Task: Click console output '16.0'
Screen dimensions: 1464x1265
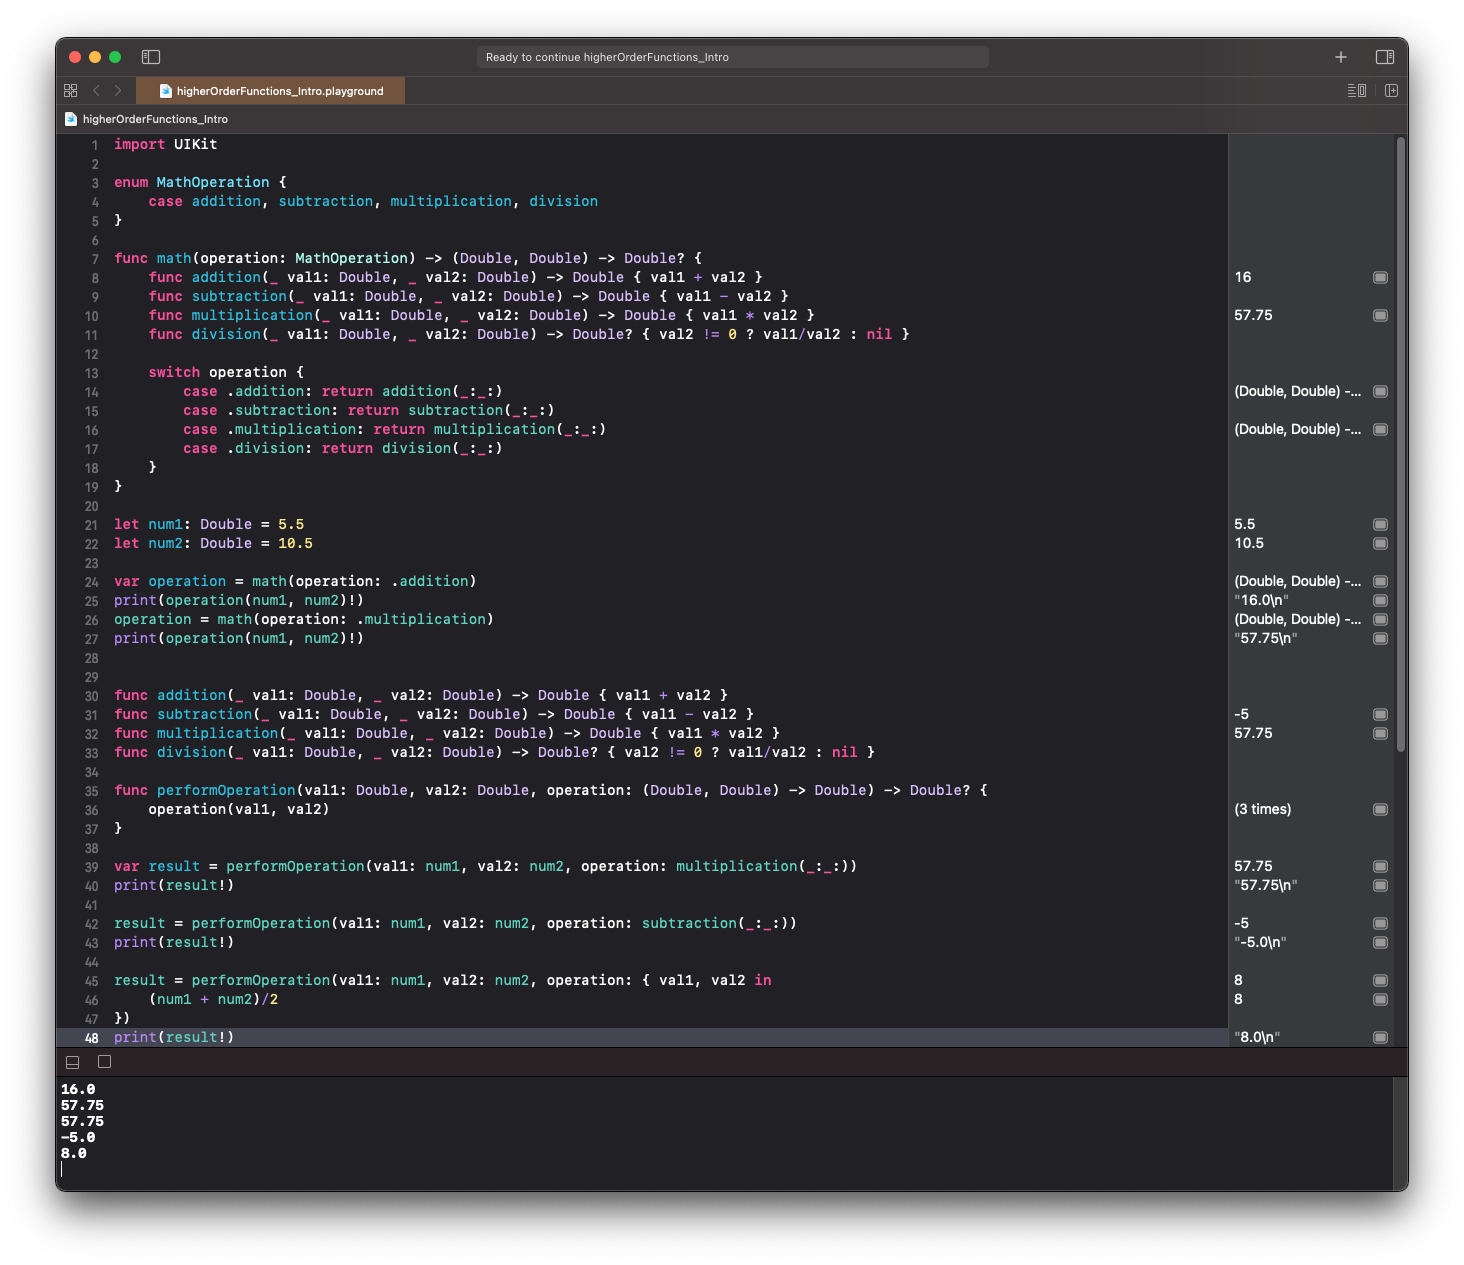Action: 78,1089
